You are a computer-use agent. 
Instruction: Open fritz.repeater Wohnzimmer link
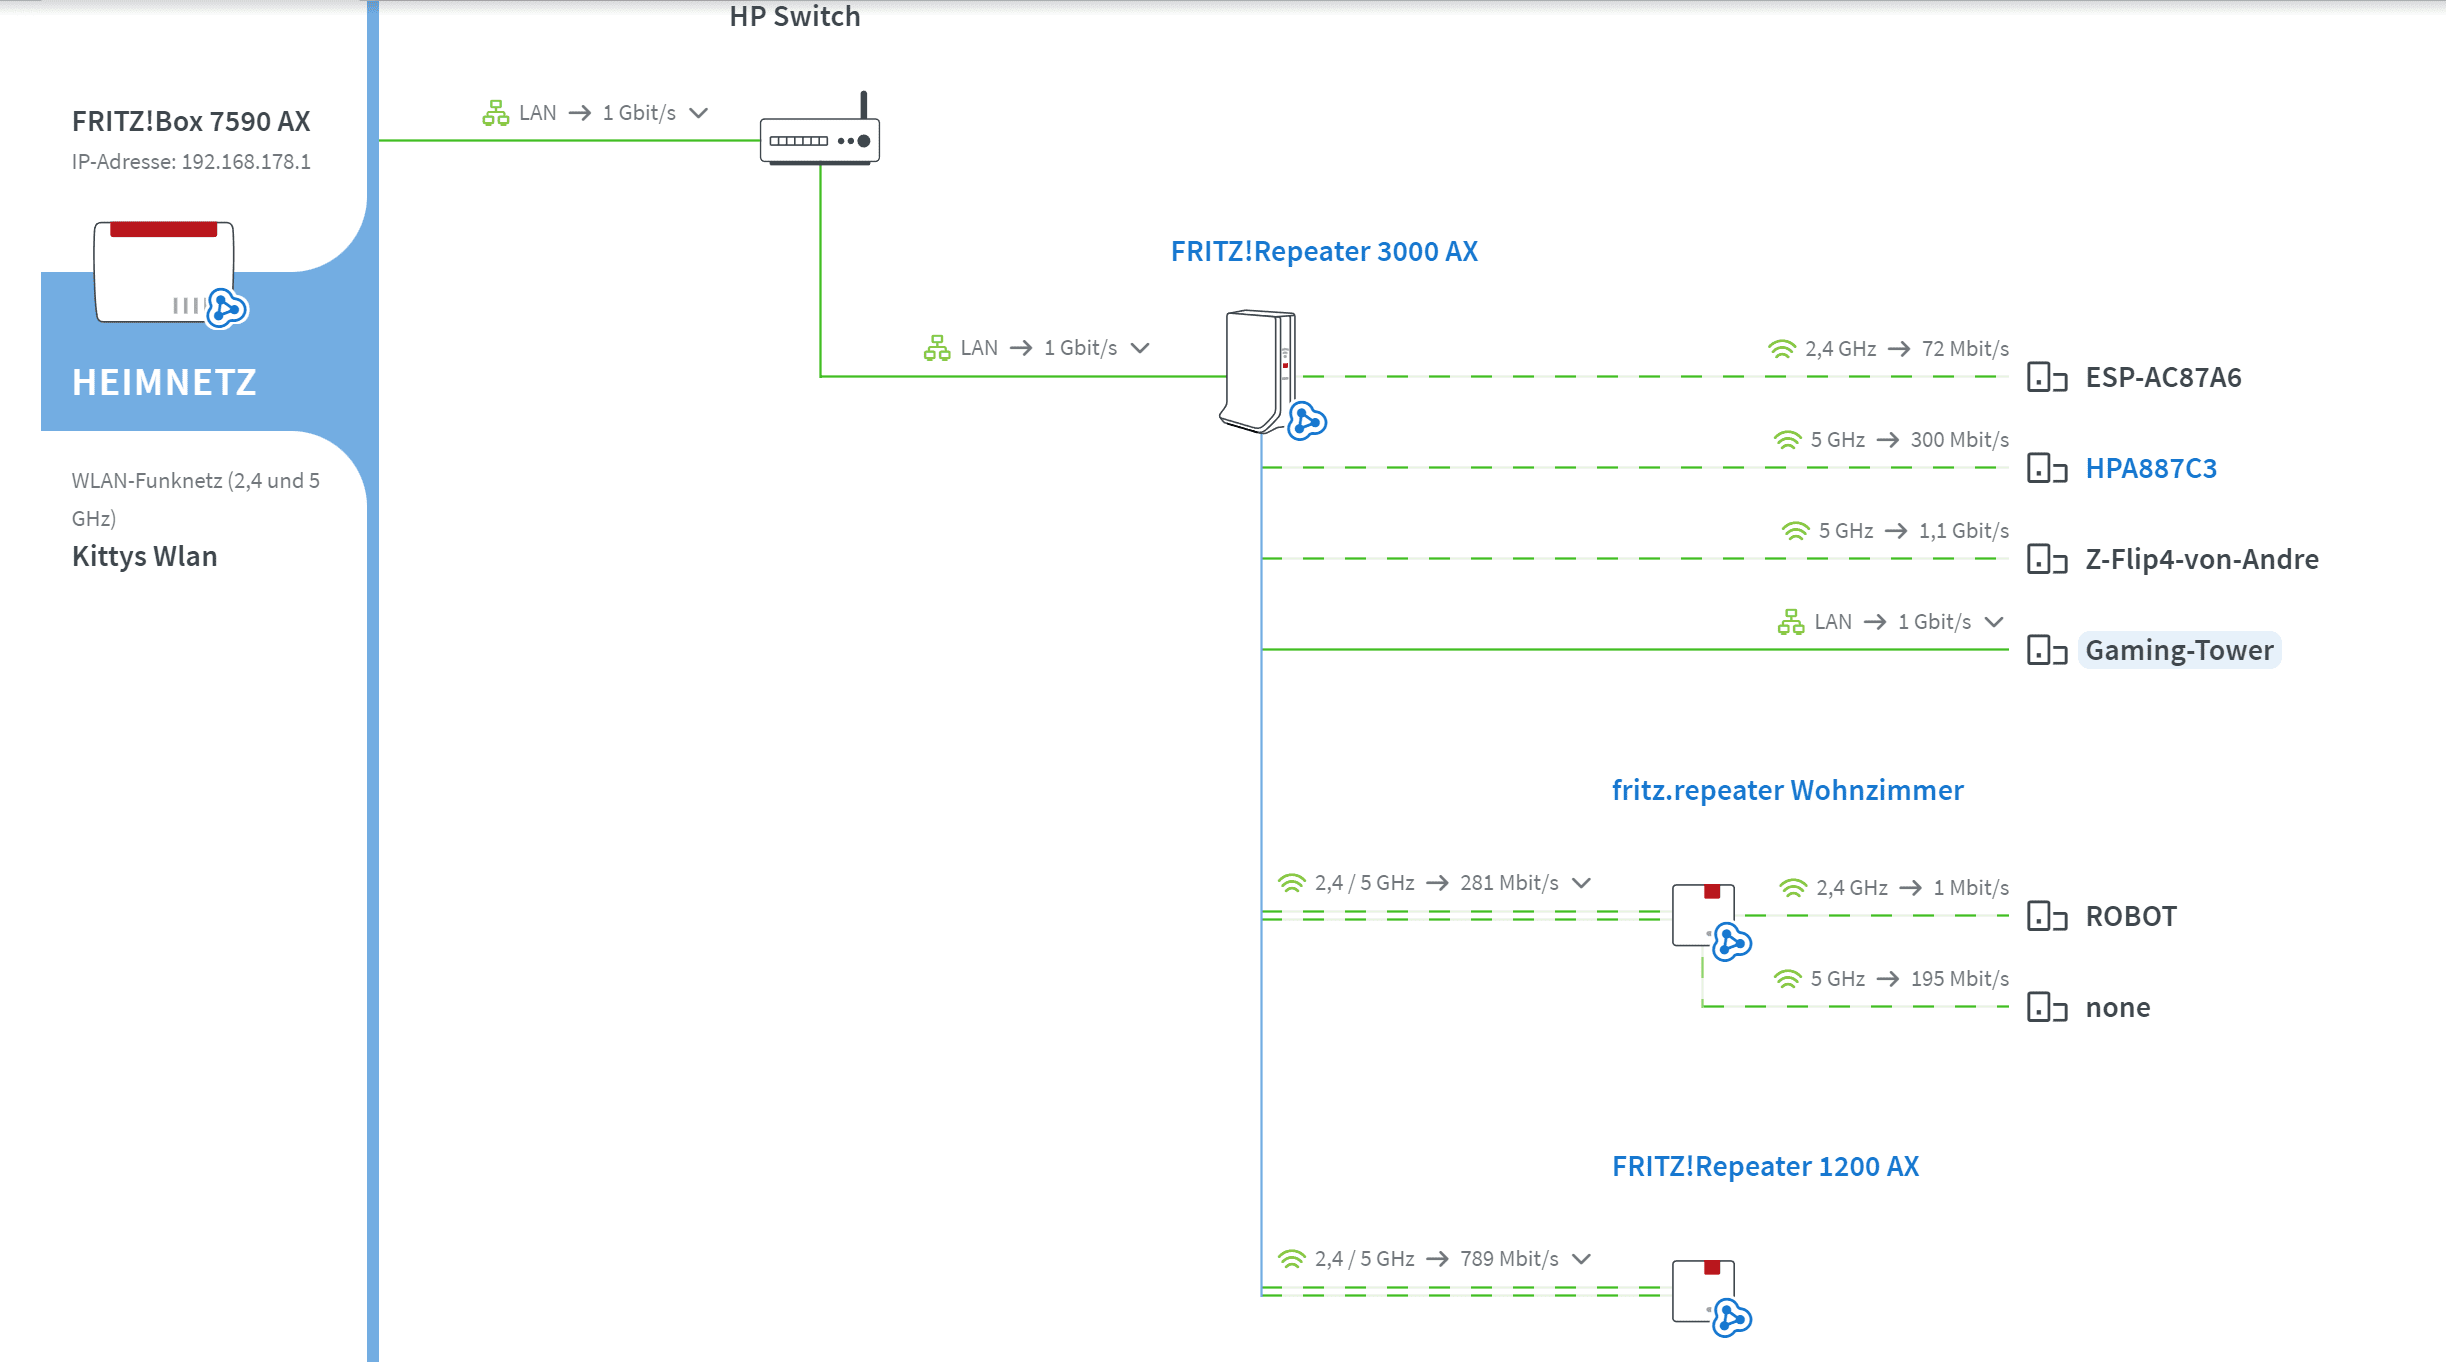(x=1787, y=791)
